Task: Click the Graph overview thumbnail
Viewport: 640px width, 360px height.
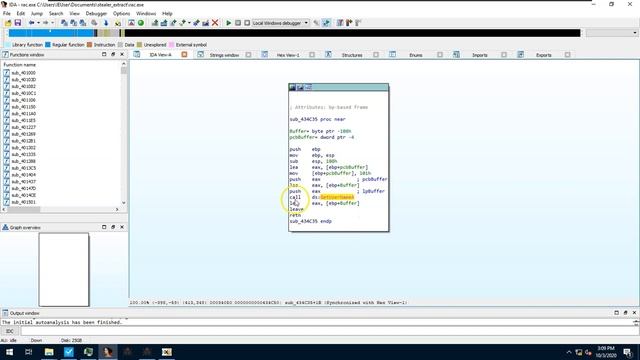Action: 64,269
